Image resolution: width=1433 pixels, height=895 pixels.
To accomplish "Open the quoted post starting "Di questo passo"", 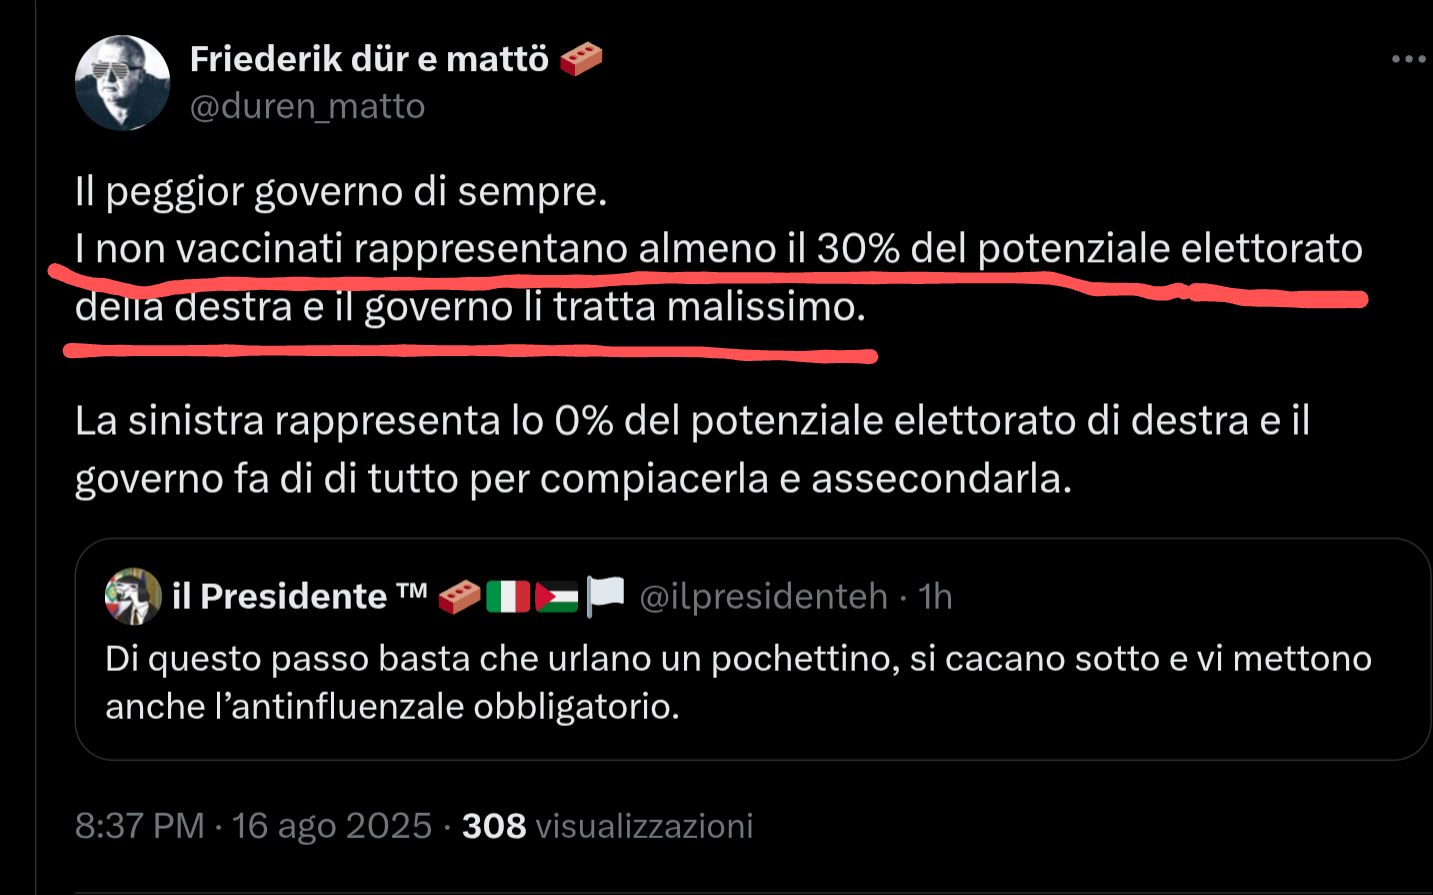I will (x=738, y=682).
